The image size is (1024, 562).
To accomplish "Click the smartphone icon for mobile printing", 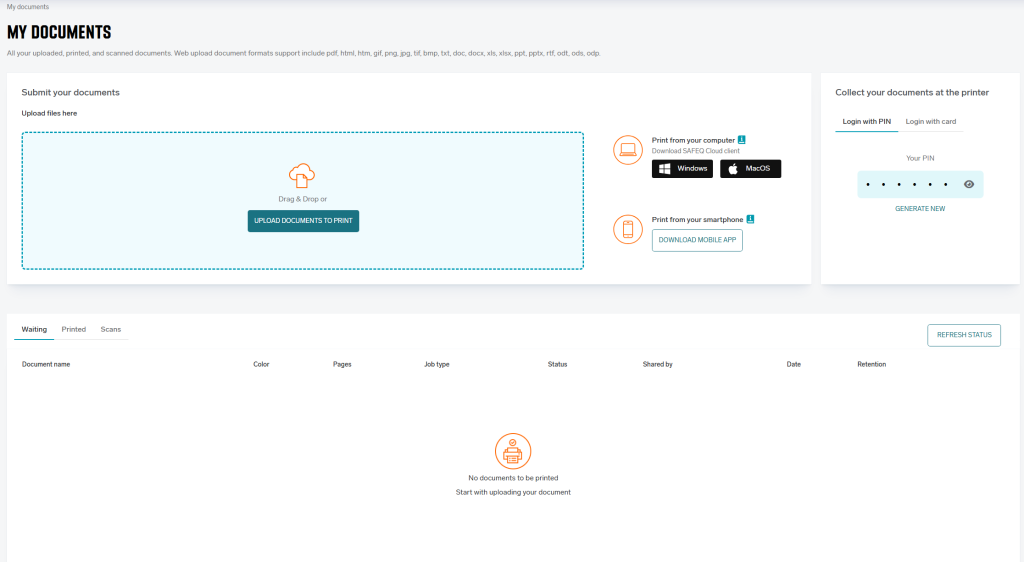I will 627,229.
